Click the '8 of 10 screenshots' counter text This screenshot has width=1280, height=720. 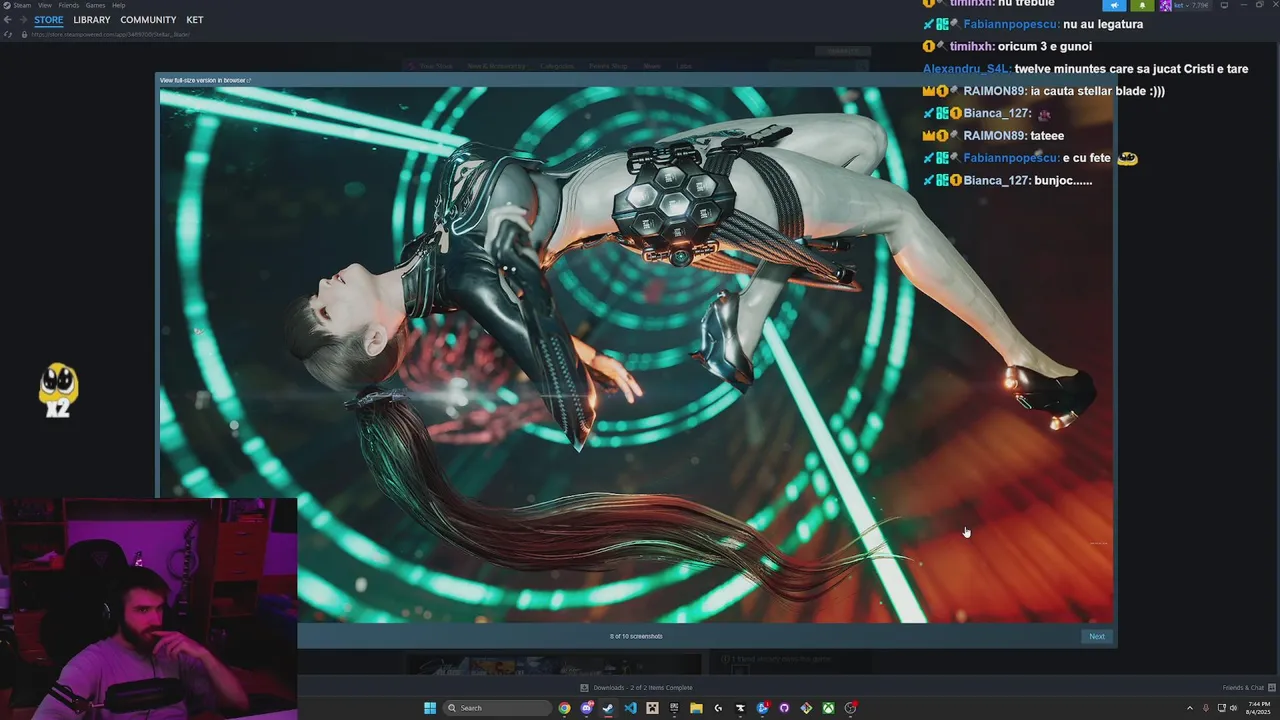pyautogui.click(x=636, y=636)
